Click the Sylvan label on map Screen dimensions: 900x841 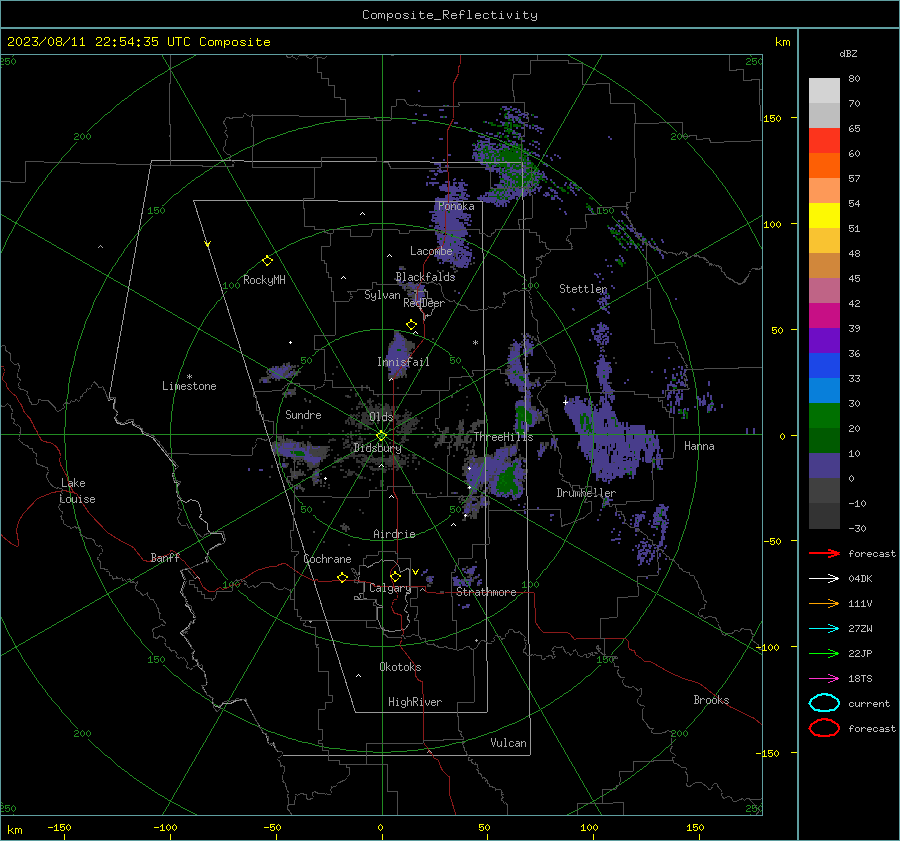tap(382, 295)
